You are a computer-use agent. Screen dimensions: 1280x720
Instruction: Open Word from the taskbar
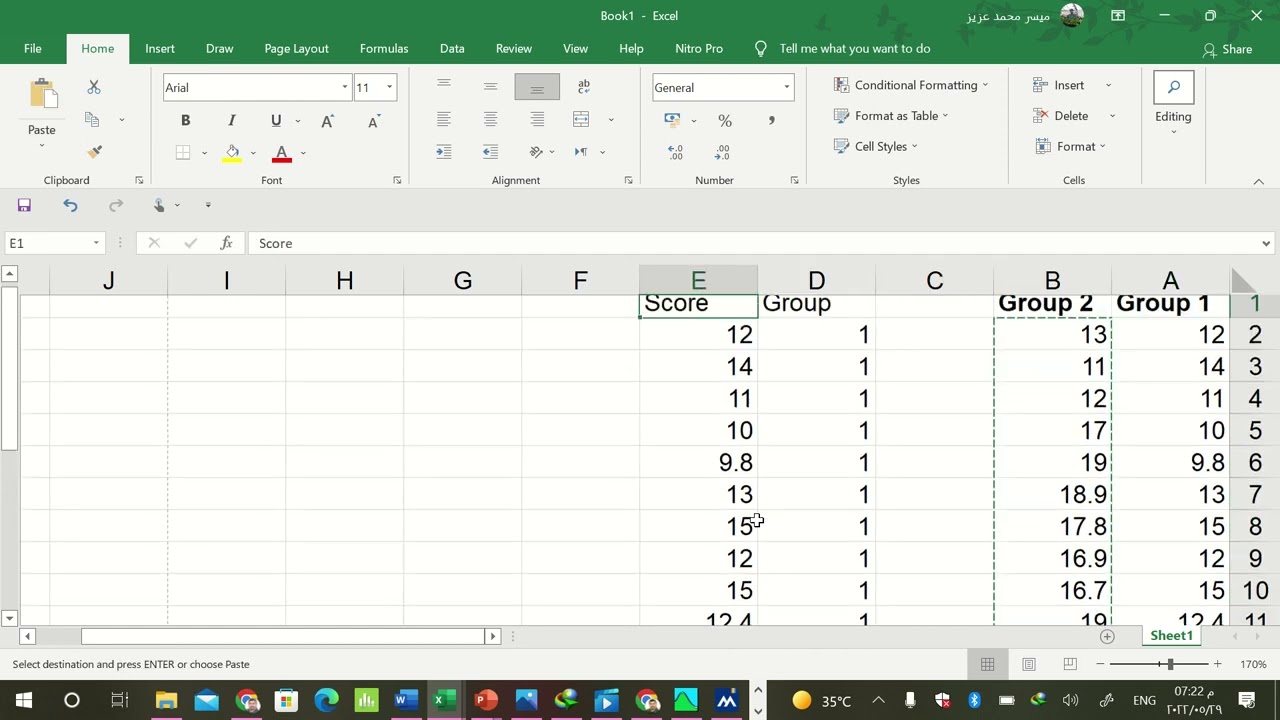pos(404,700)
